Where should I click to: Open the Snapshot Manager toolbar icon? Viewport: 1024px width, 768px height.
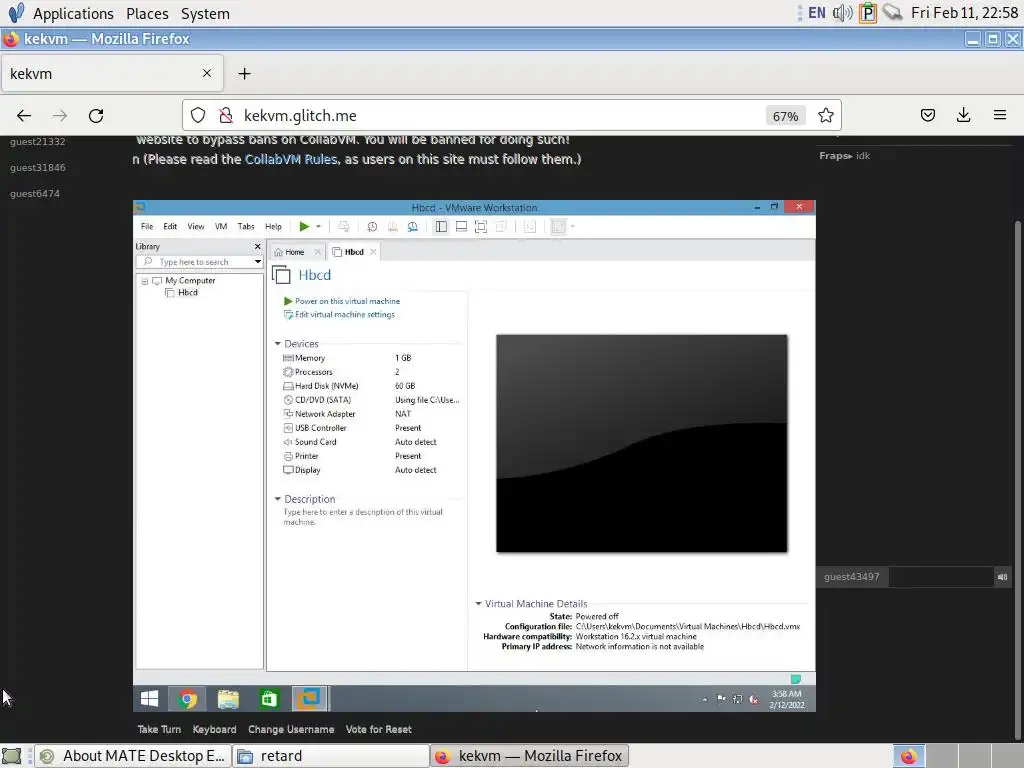[413, 227]
